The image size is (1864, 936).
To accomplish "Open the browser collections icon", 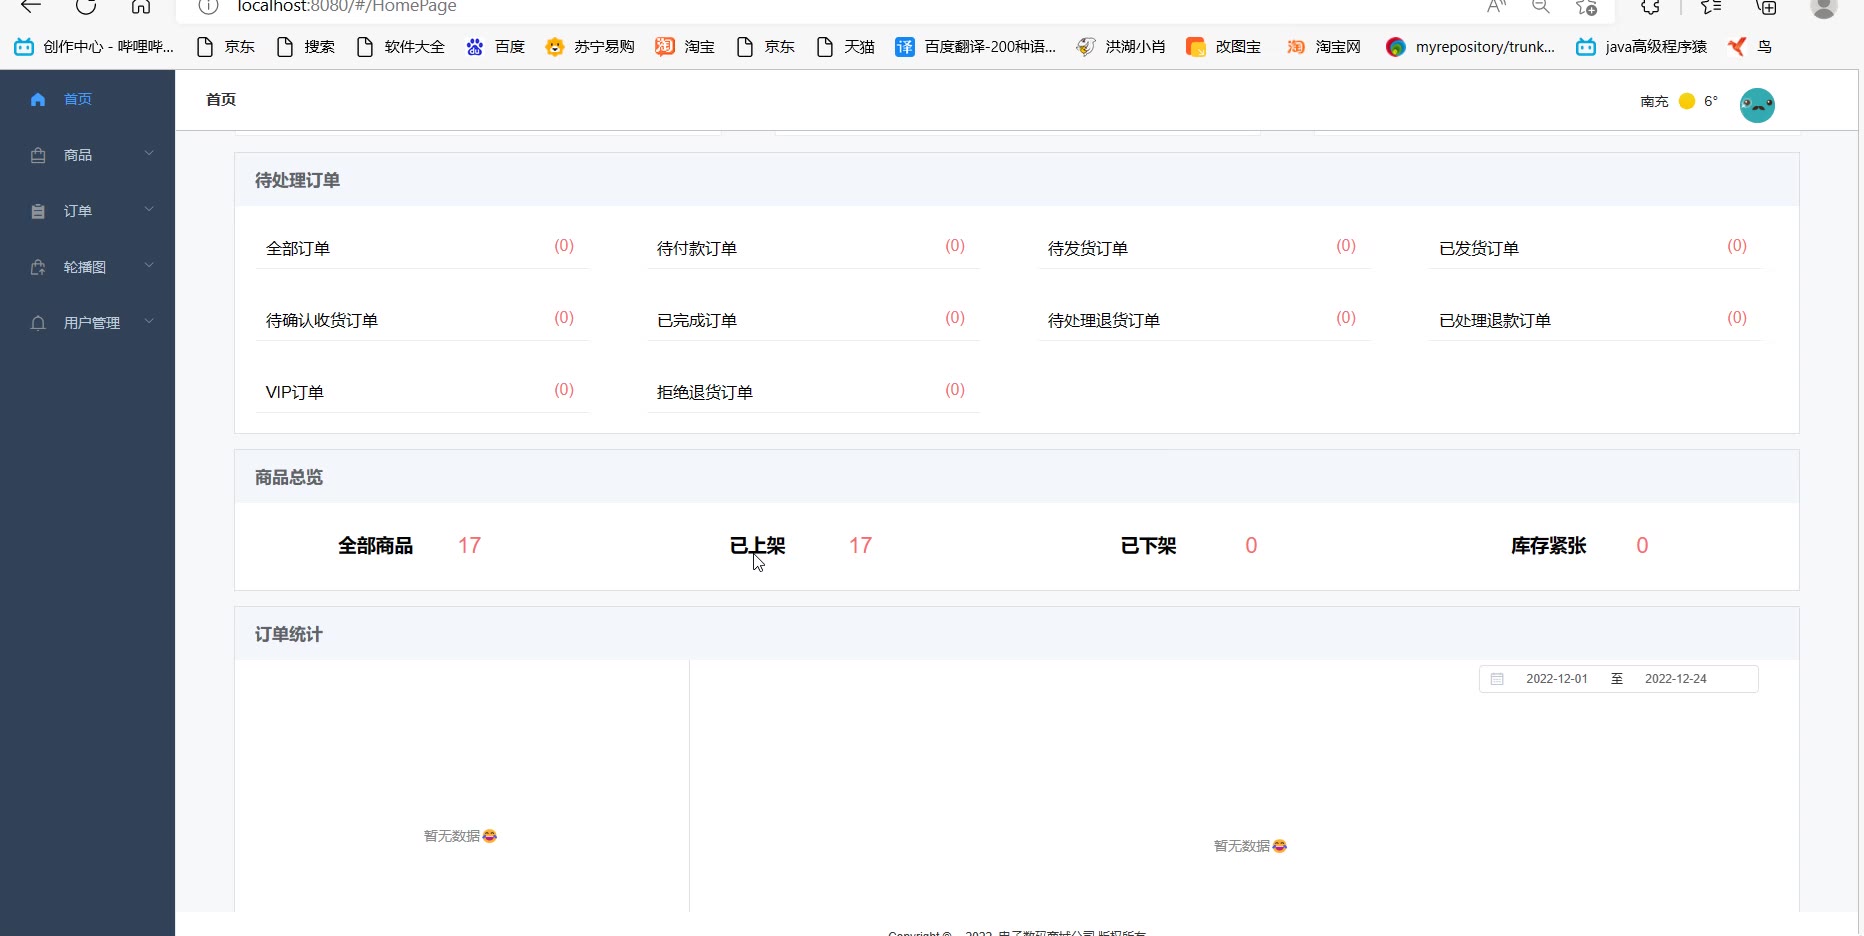I will click(1767, 7).
